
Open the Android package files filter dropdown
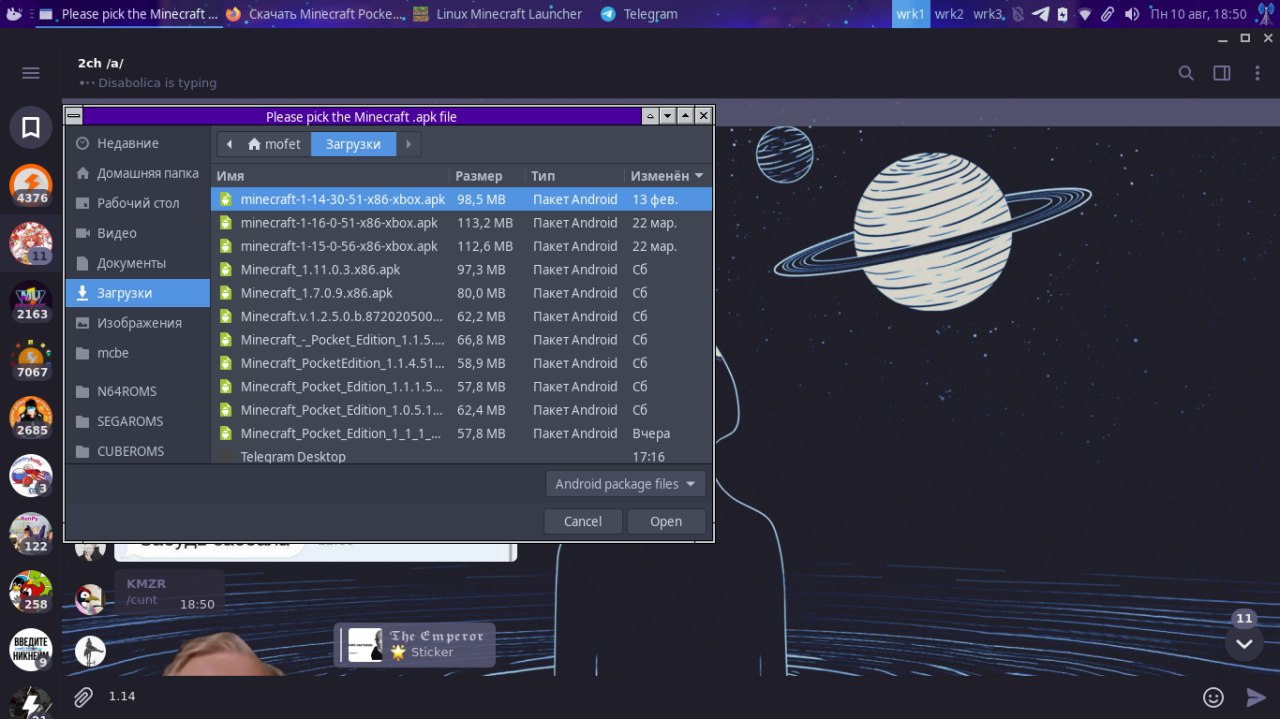coord(625,484)
